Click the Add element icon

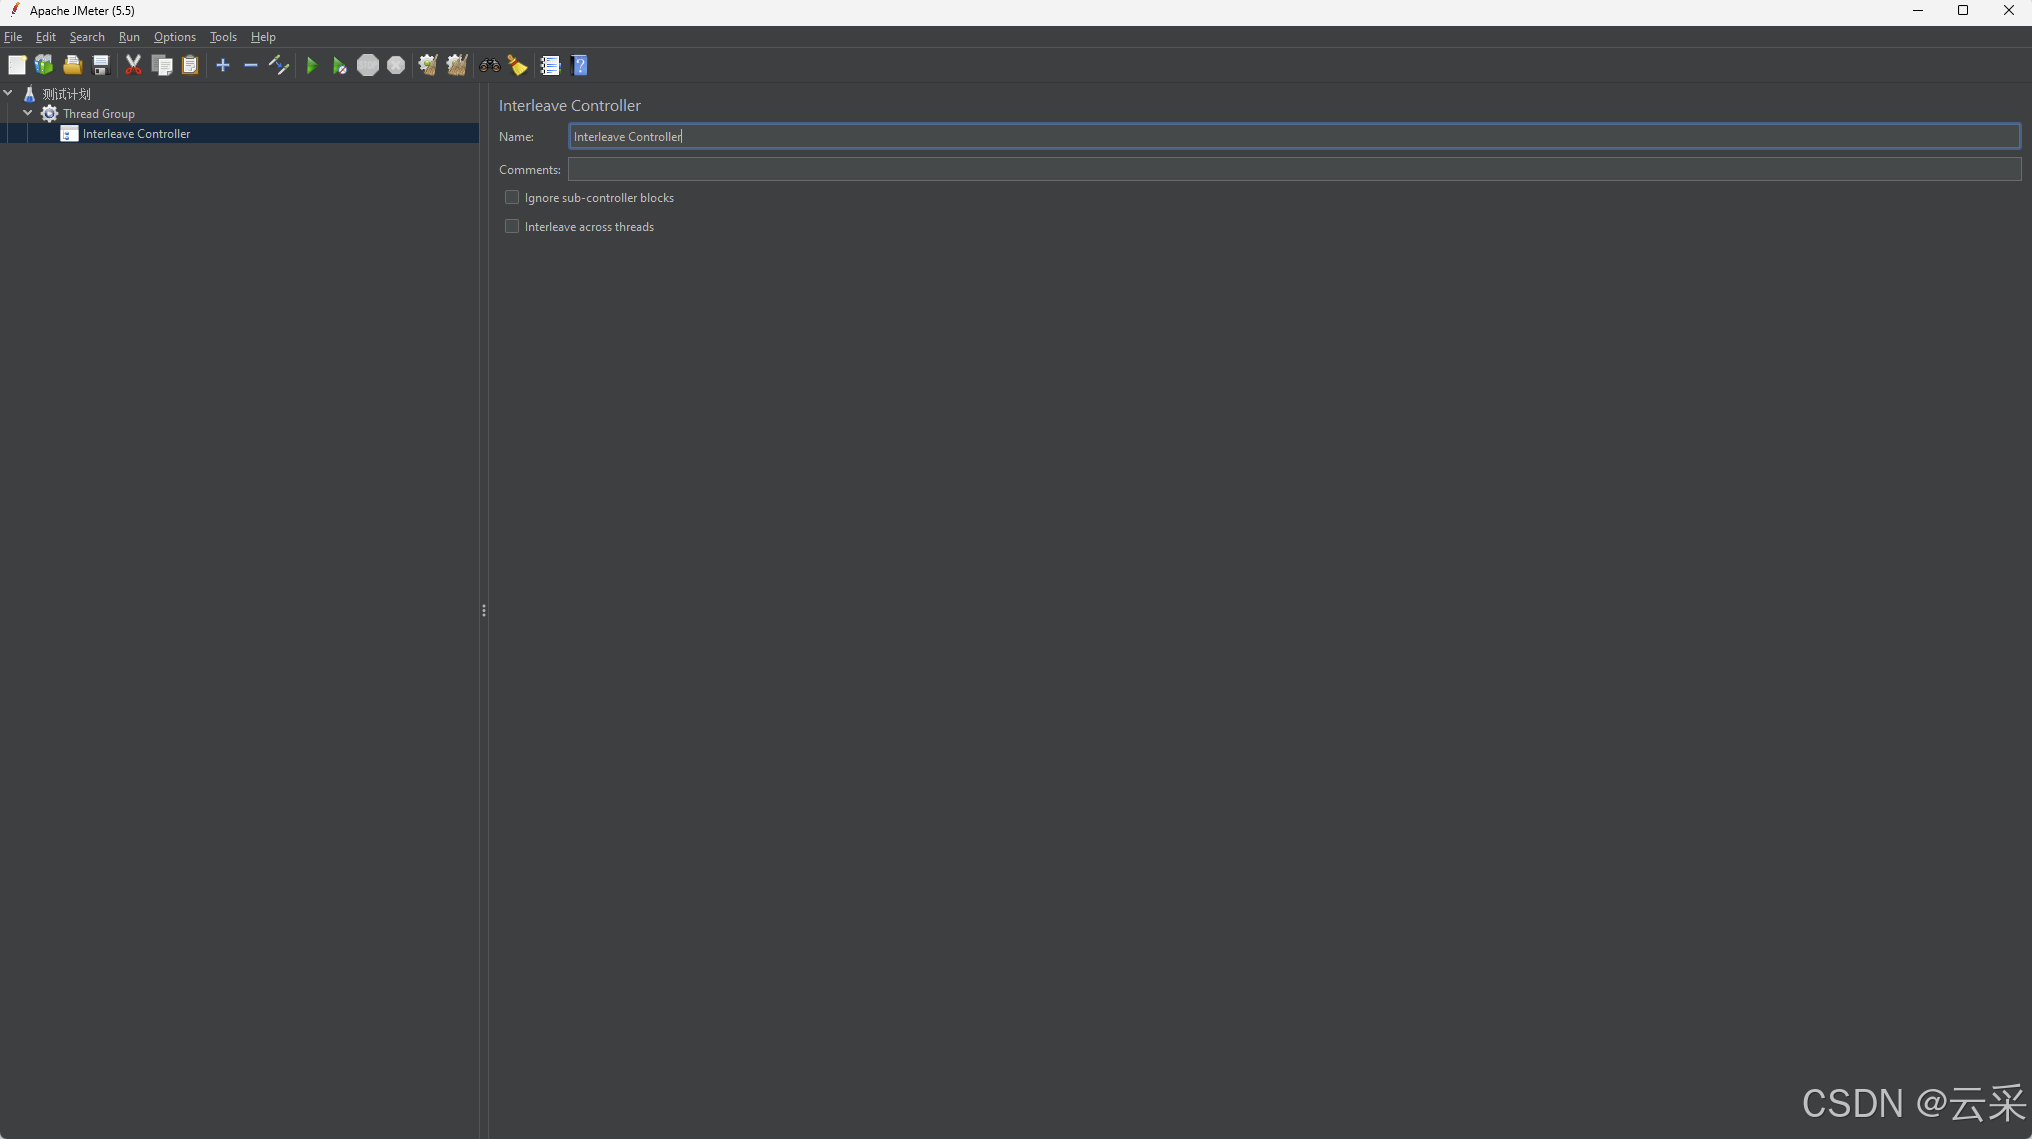tap(222, 66)
